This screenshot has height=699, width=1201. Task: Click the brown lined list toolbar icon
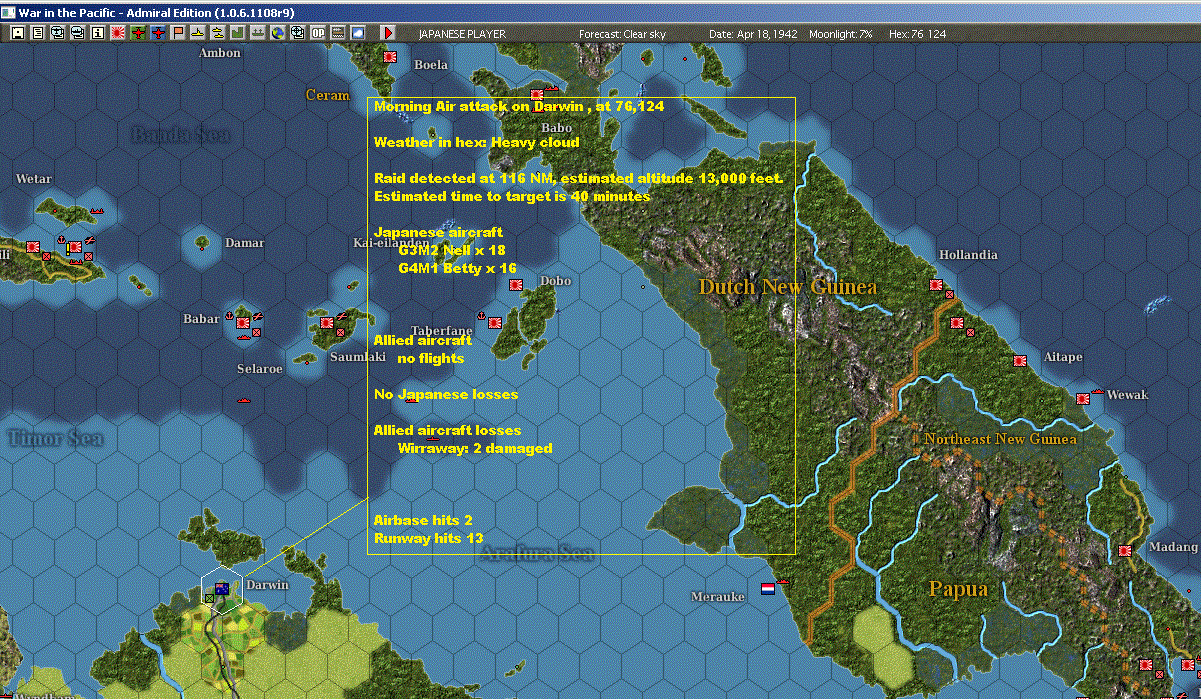(338, 33)
